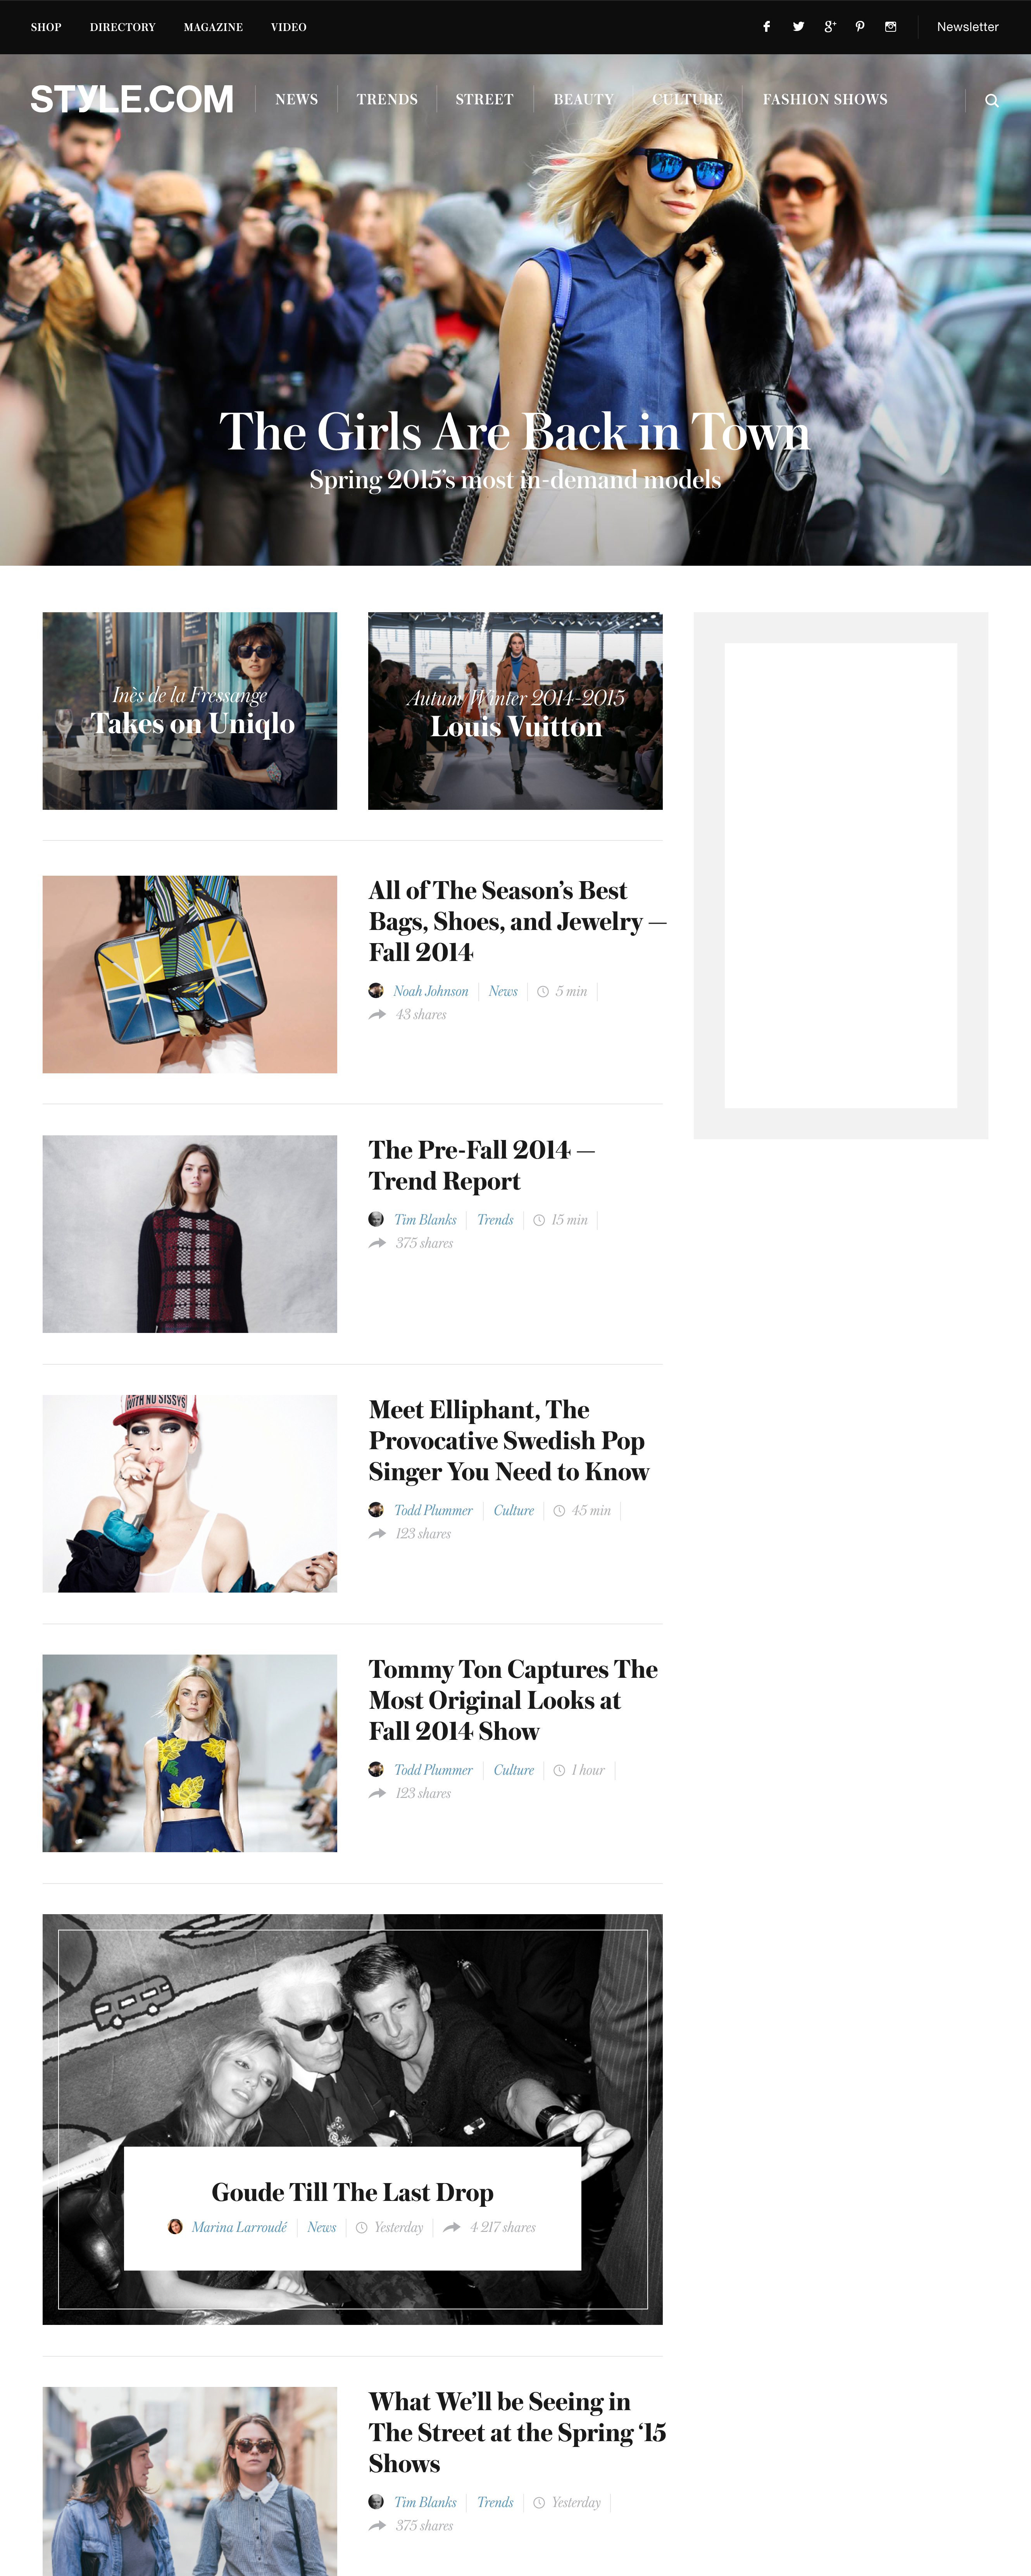Image resolution: width=1031 pixels, height=2576 pixels.
Task: Open Takes on Uniqlo thumbnail
Action: (190, 711)
